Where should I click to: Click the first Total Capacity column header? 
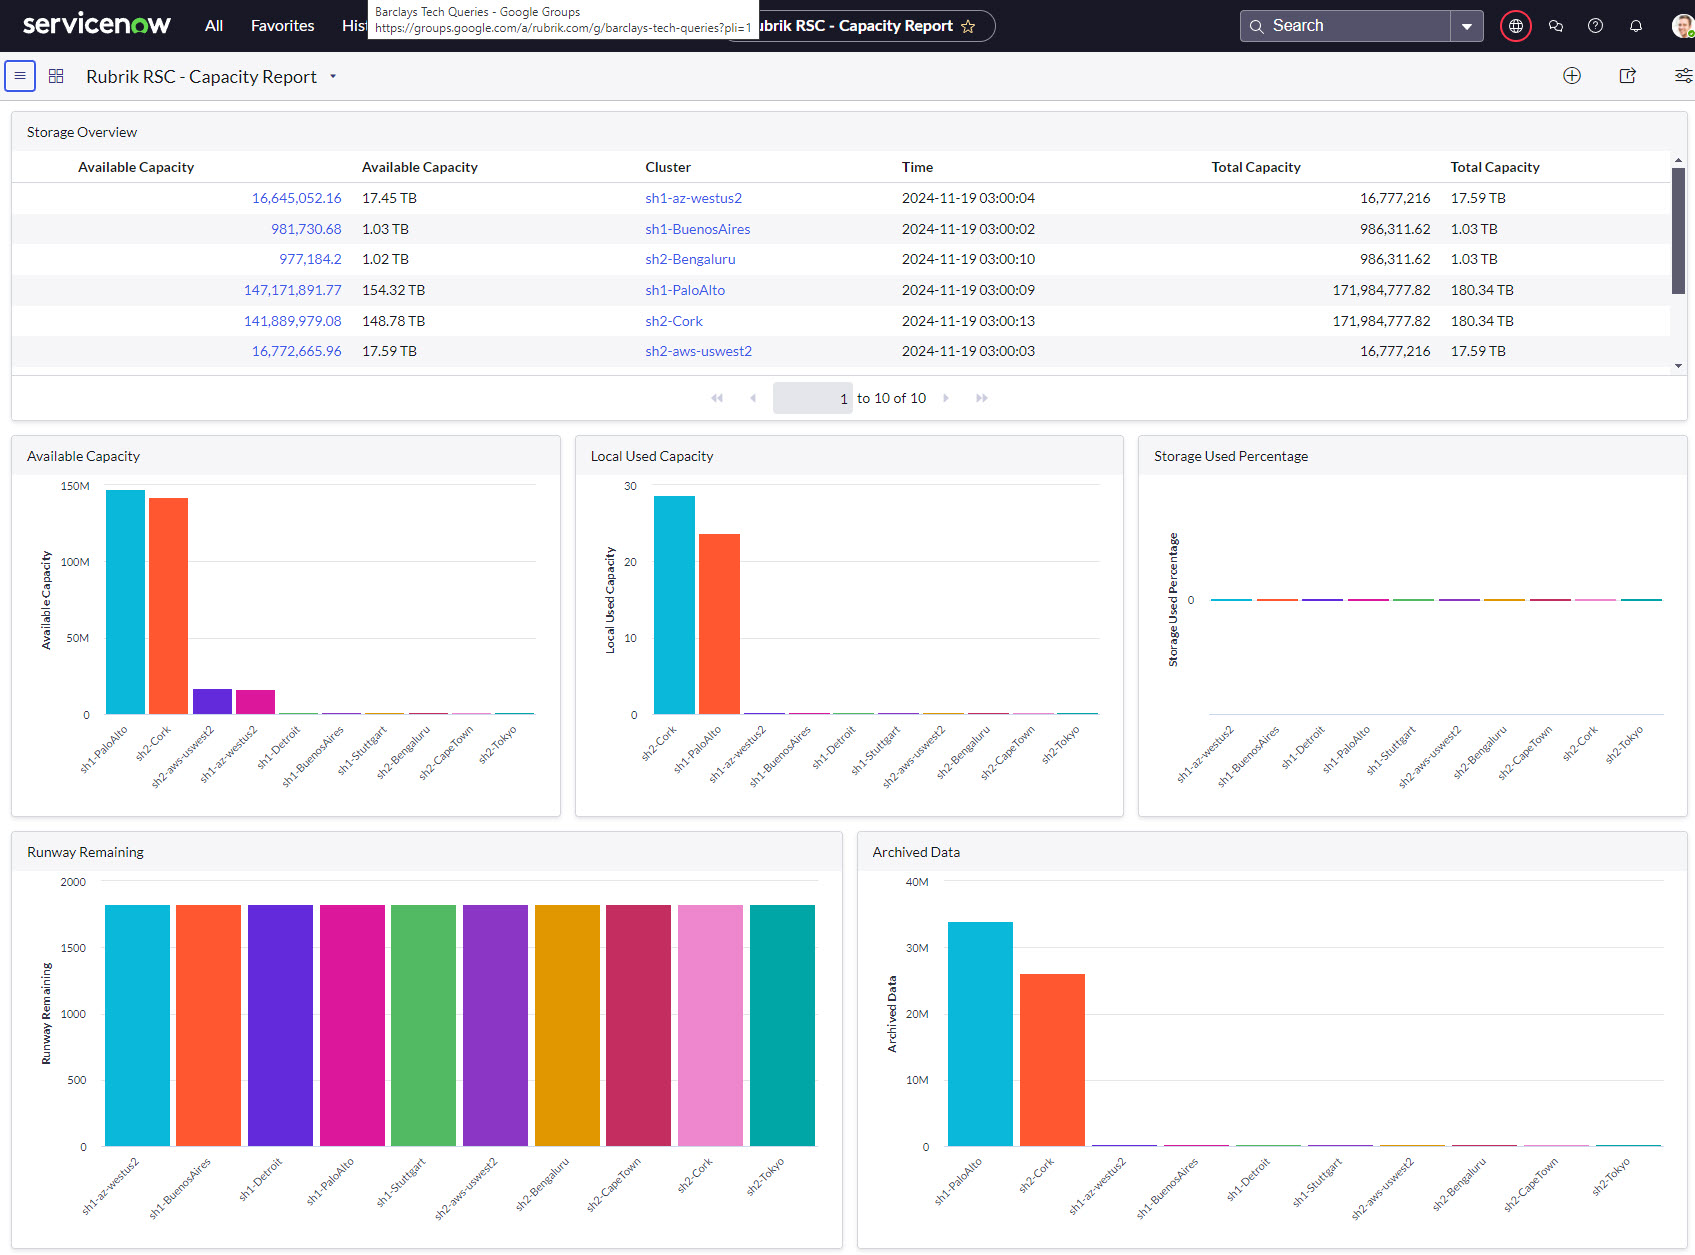click(x=1256, y=167)
